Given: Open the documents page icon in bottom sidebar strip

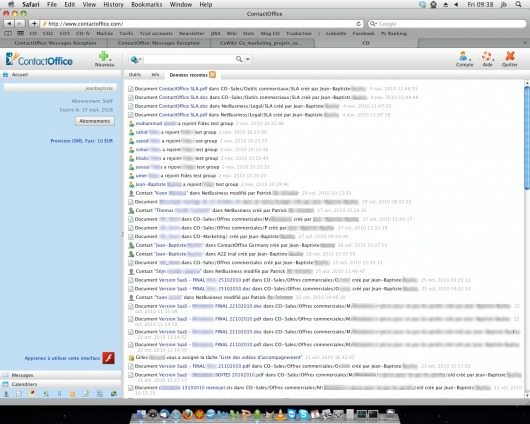Looking at the screenshot, I should coord(19,394).
